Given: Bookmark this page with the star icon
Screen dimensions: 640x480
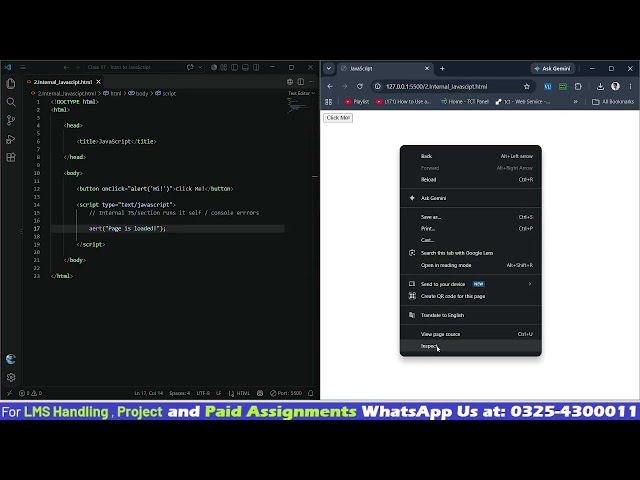Looking at the screenshot, I should point(527,87).
